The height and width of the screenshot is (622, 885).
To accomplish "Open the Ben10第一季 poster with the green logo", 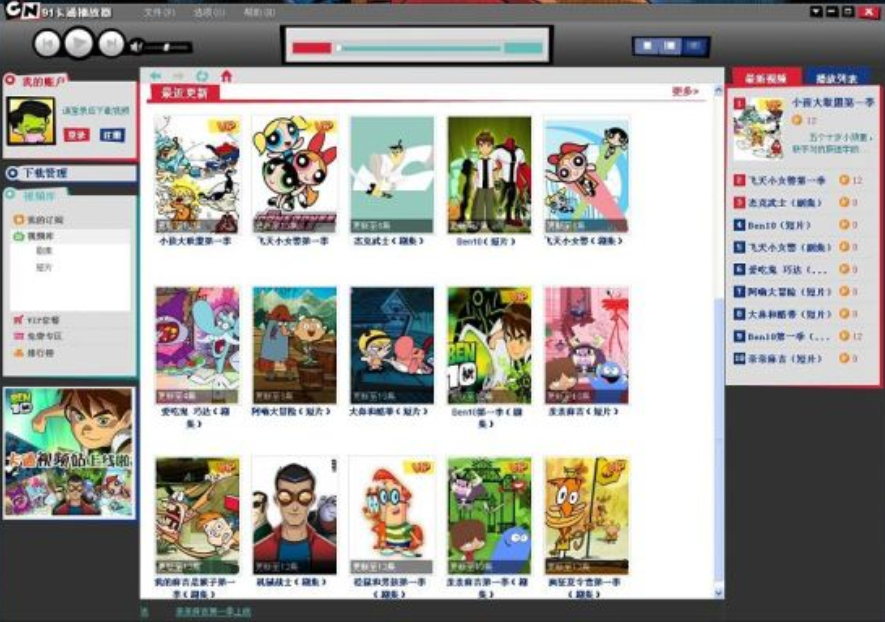I will coord(489,345).
